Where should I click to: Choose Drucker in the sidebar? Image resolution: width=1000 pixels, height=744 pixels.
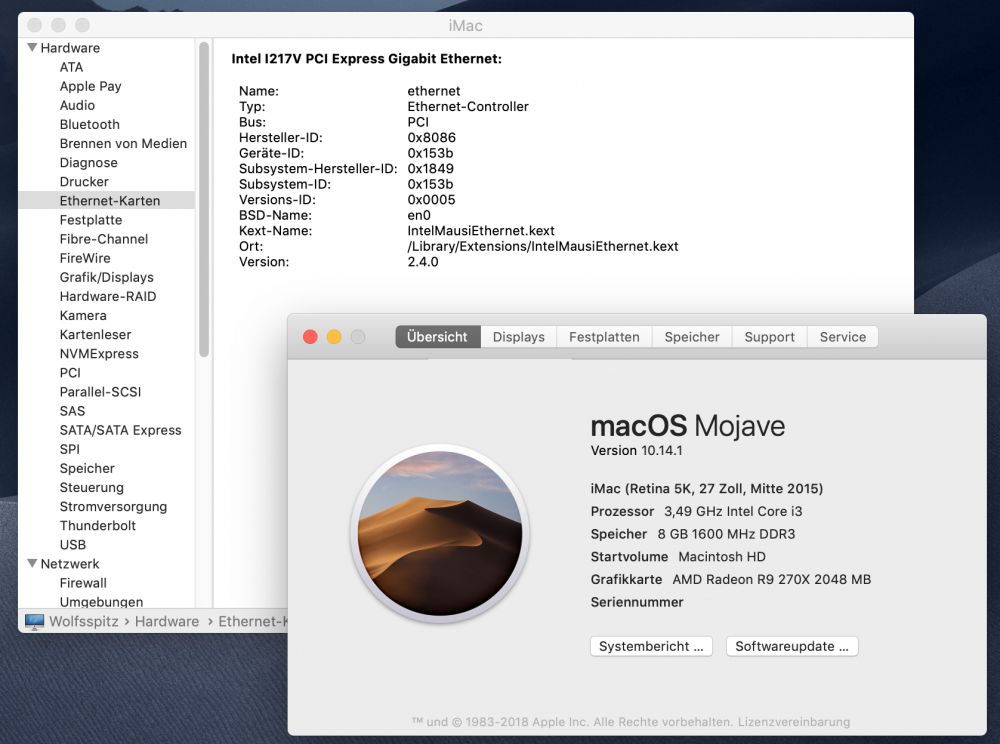tap(84, 182)
